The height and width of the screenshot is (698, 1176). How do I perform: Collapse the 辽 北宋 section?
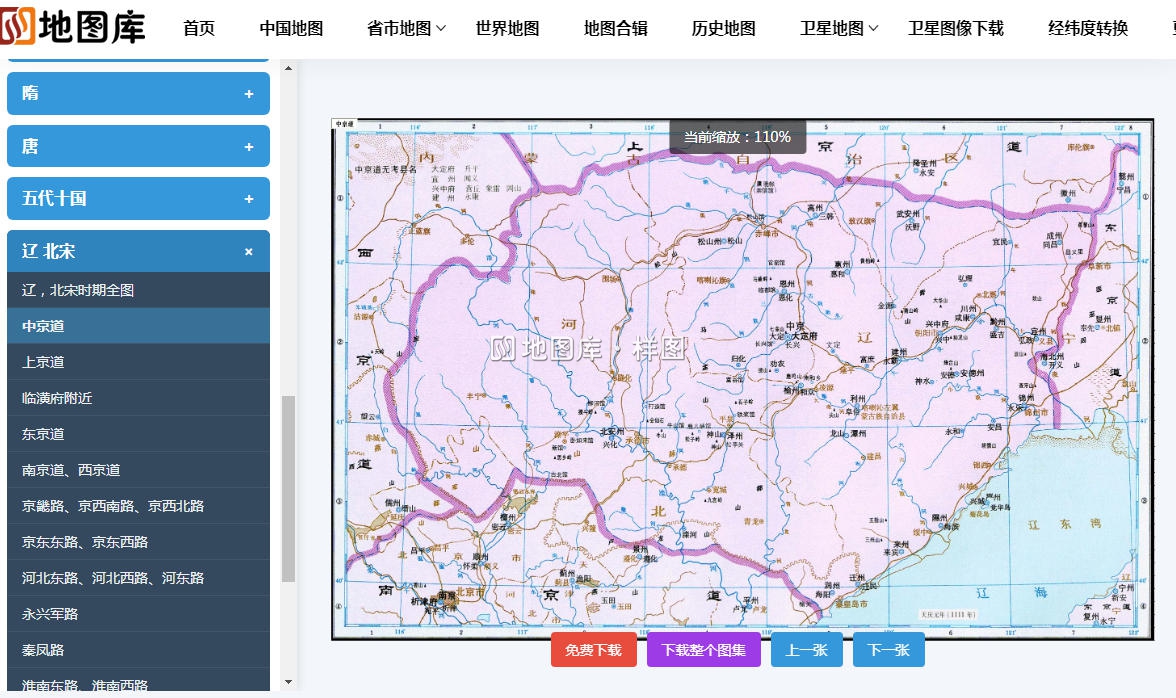(249, 252)
